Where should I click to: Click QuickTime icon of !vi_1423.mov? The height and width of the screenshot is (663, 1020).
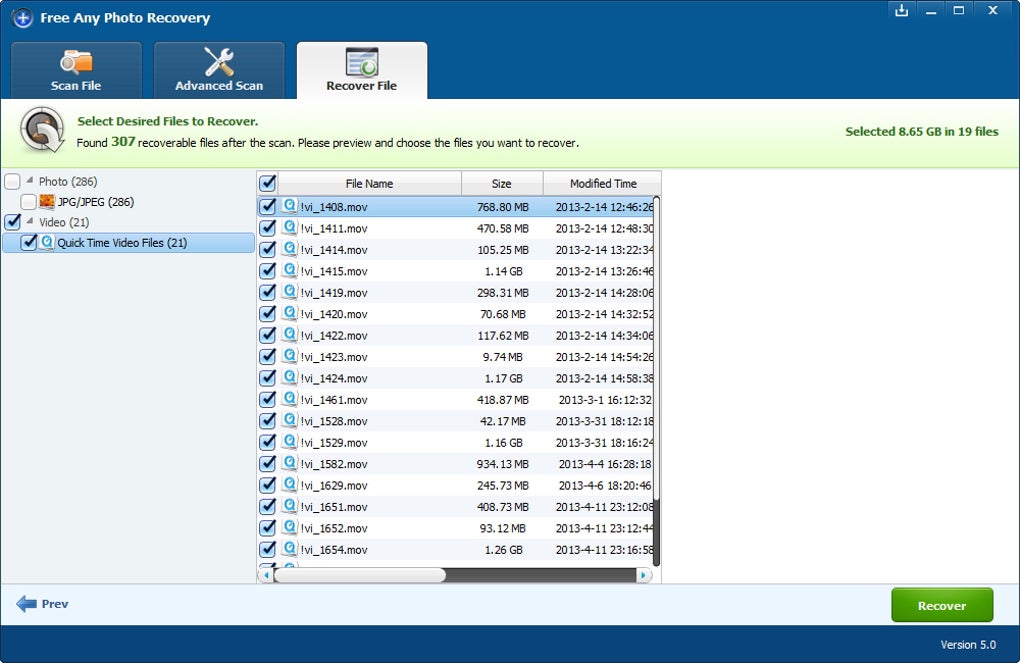coord(289,356)
